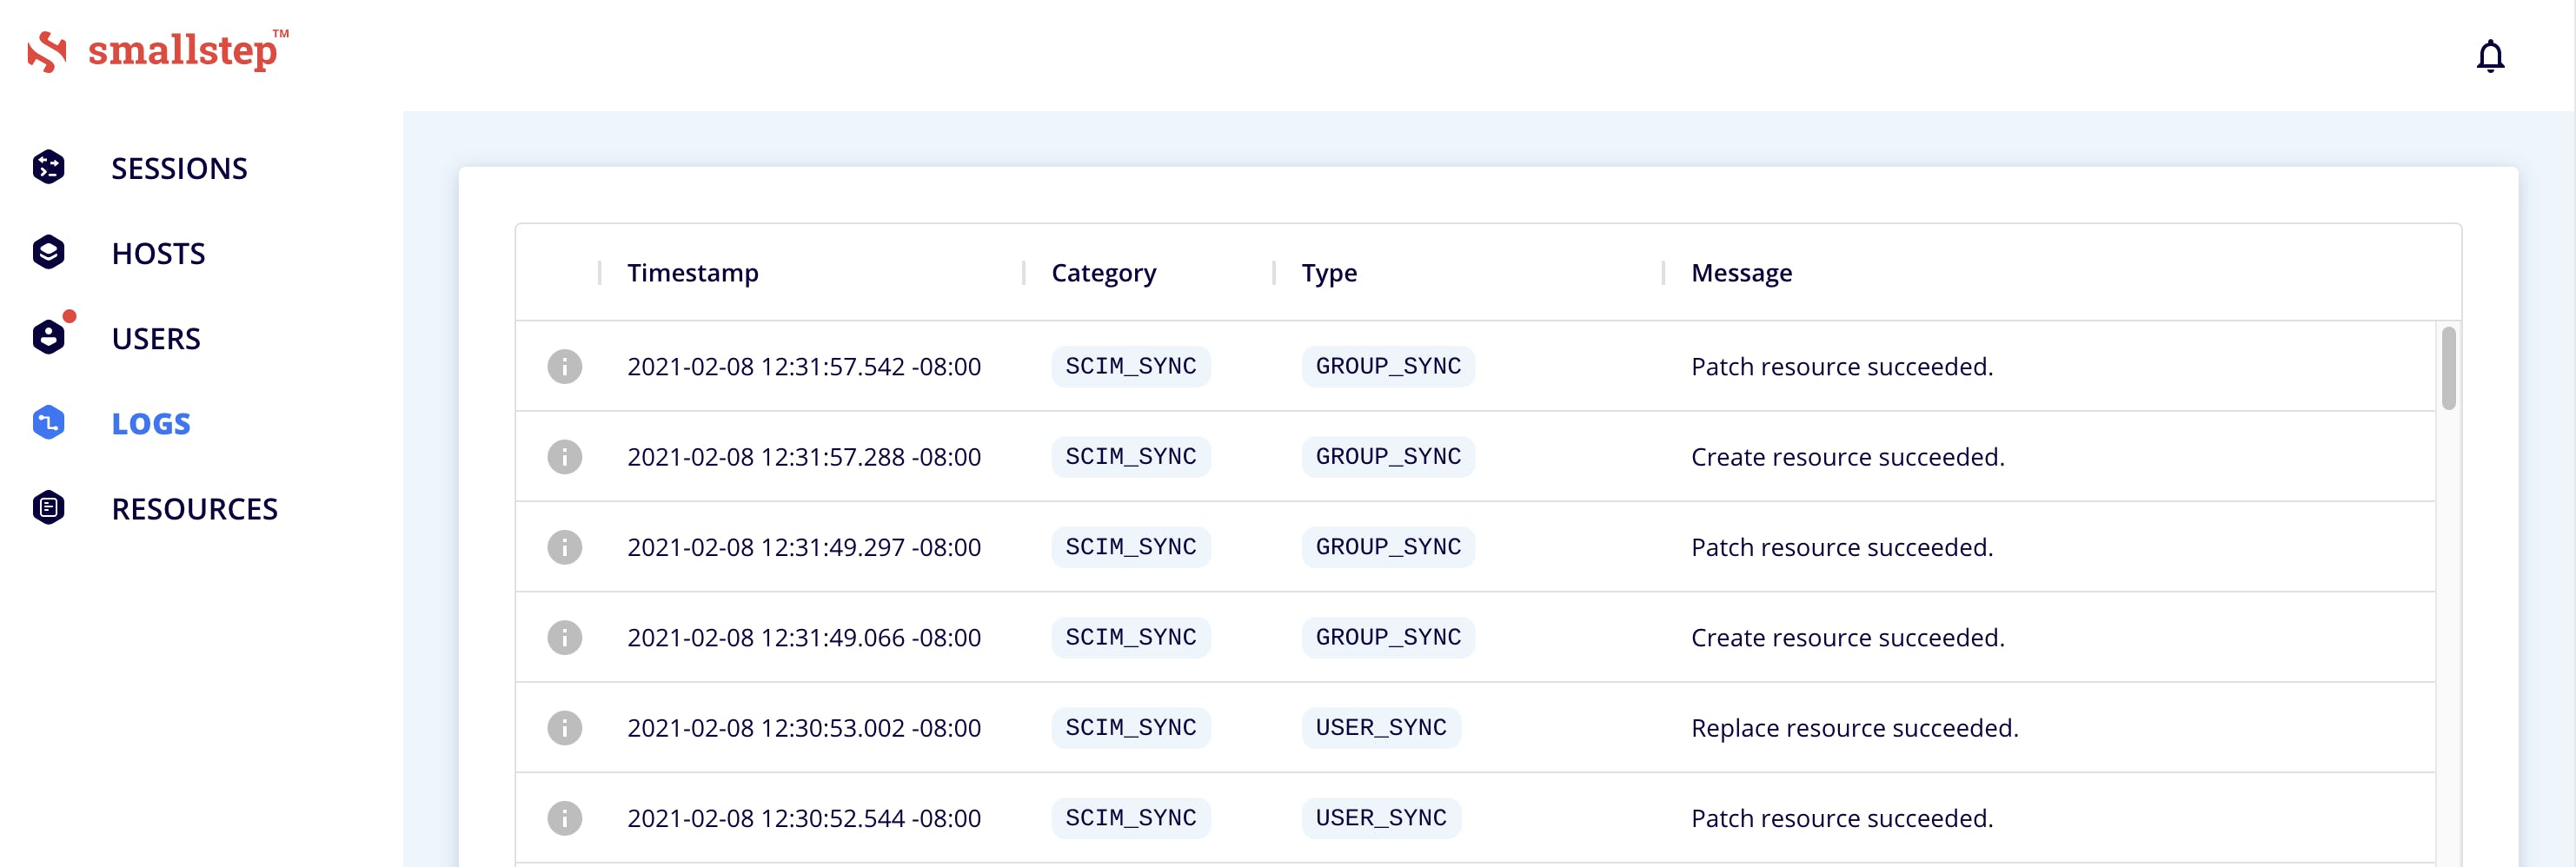Sort by the Timestamp column header

tap(692, 272)
